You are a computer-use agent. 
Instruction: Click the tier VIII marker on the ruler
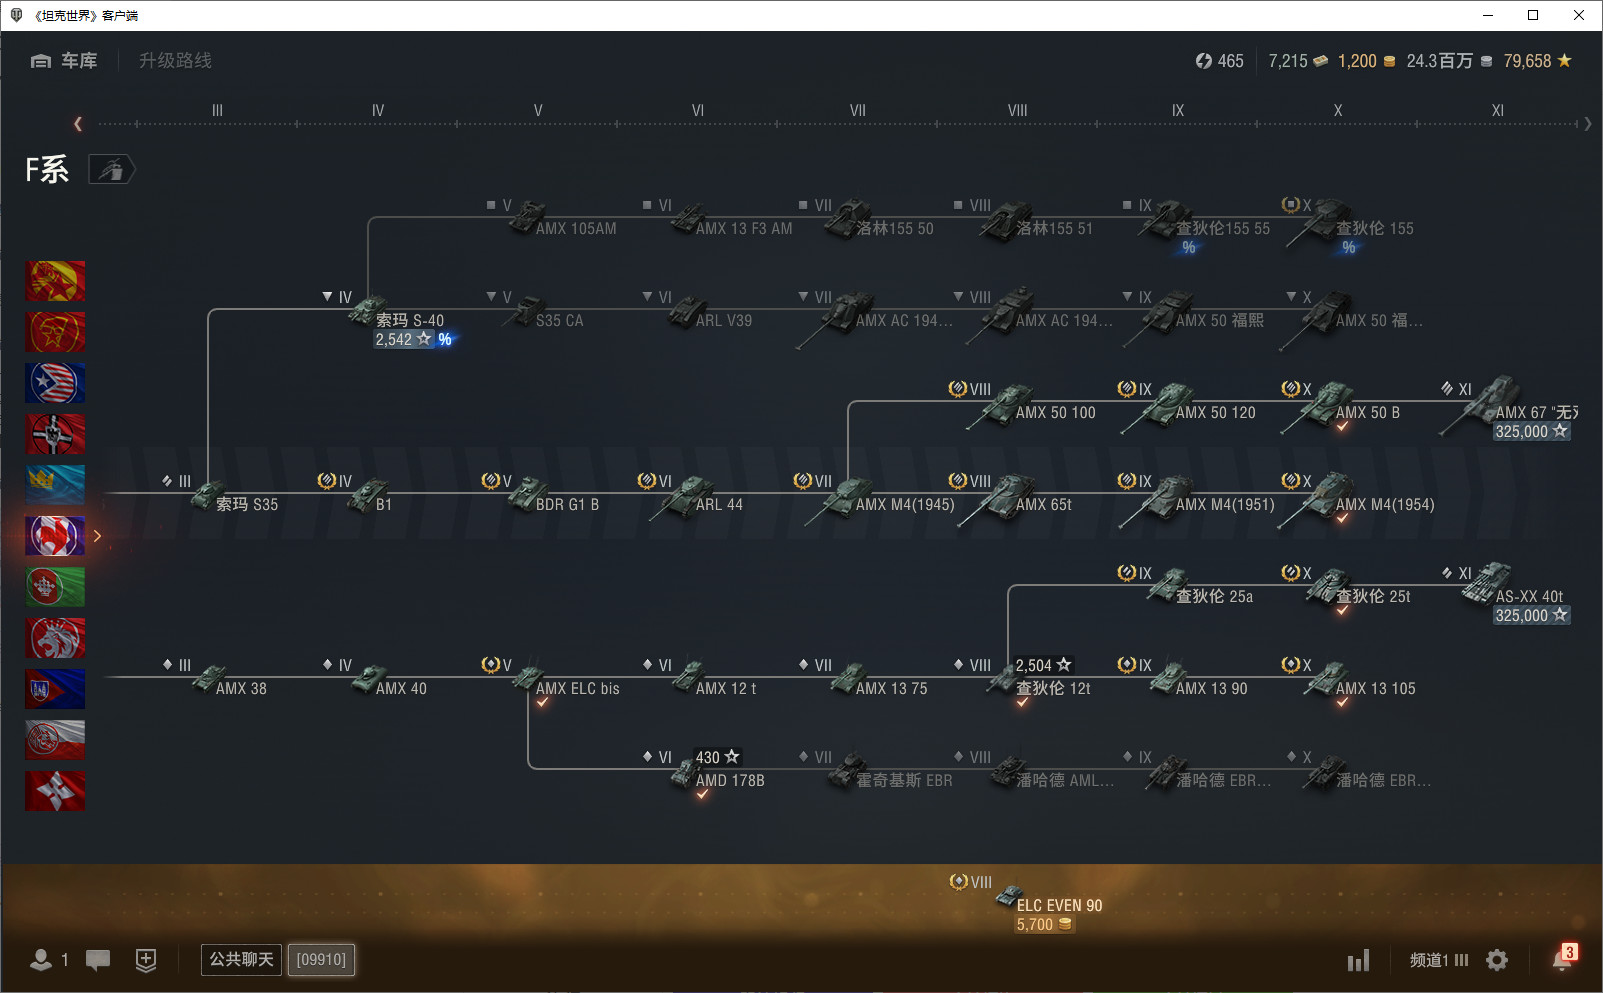pyautogui.click(x=1018, y=111)
